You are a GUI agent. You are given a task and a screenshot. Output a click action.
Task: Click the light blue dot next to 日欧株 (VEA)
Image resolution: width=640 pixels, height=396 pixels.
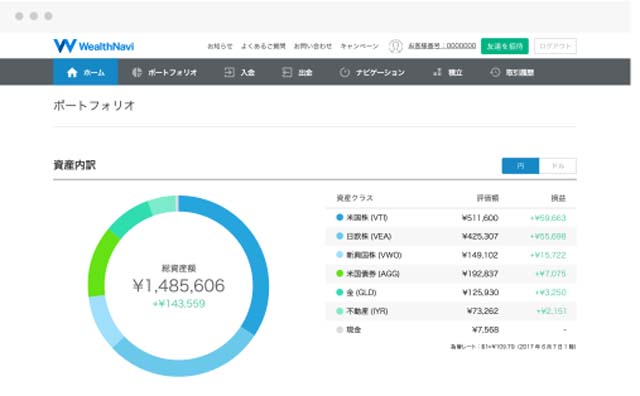click(x=340, y=236)
